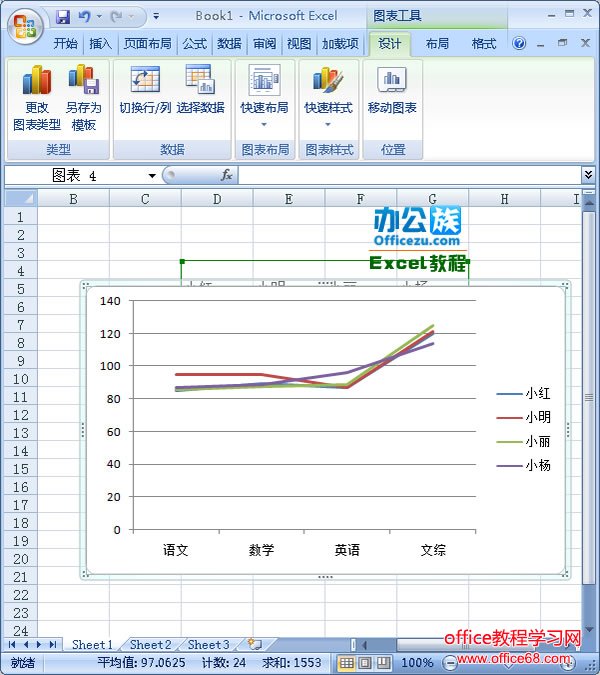Switch to Normal view
Image resolution: width=600 pixels, height=675 pixels.
(x=346, y=663)
